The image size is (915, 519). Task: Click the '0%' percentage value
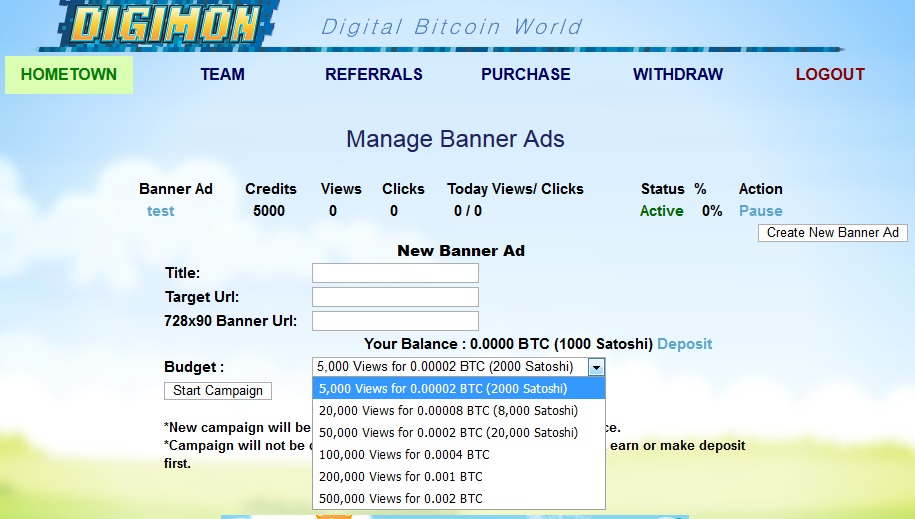coord(712,211)
